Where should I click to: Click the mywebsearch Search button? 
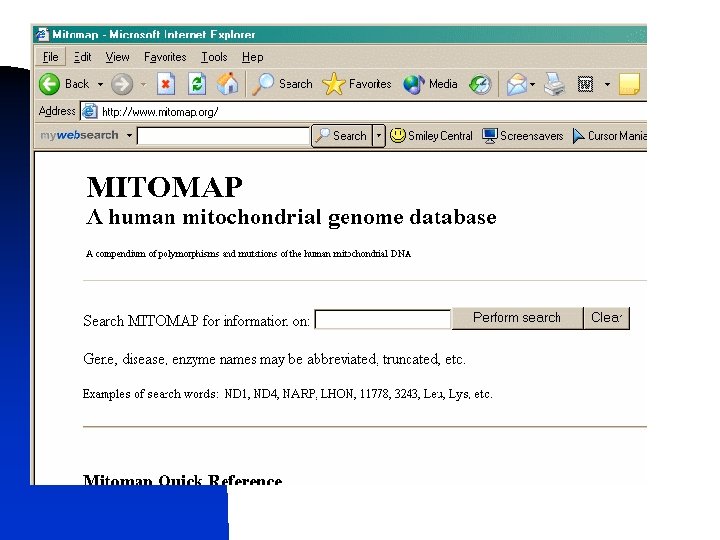(342, 136)
